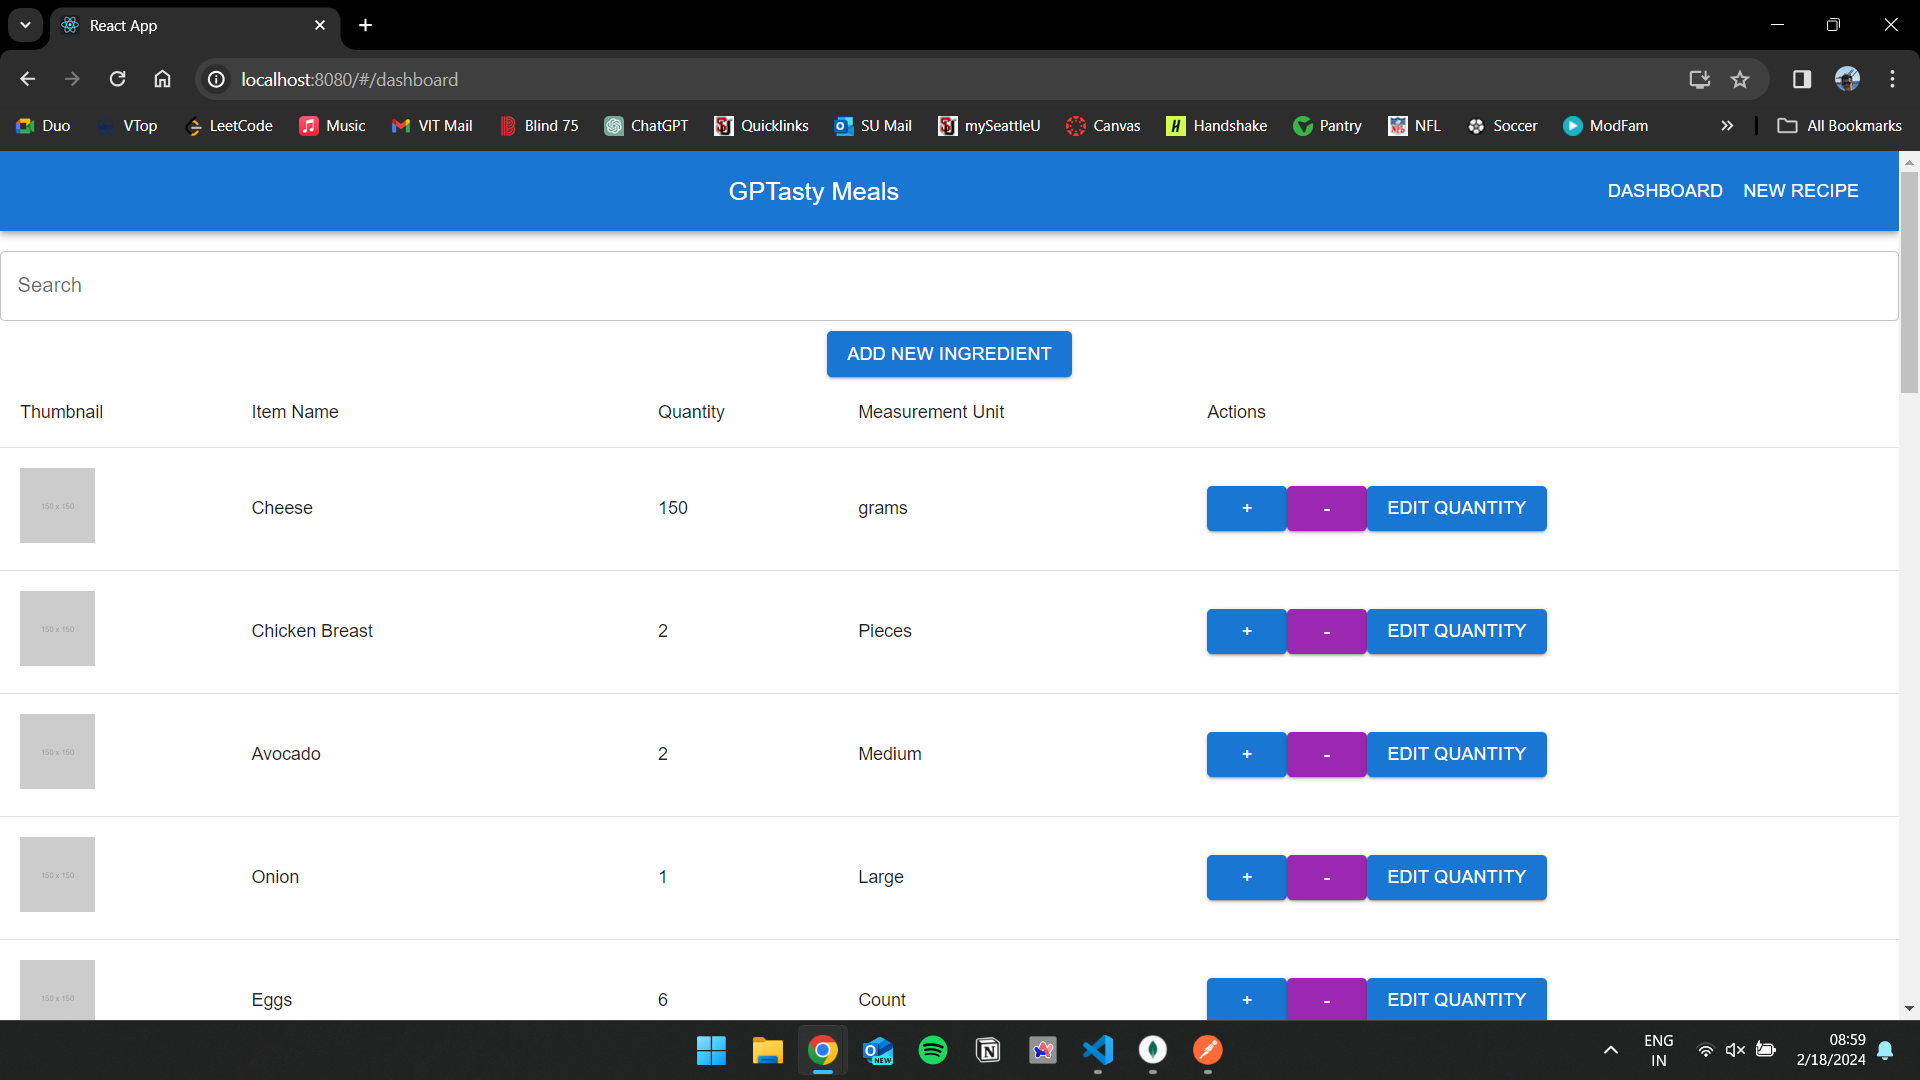This screenshot has width=1920, height=1080.
Task: Decrease Avocado quantity with minus button
Action: (1326, 754)
